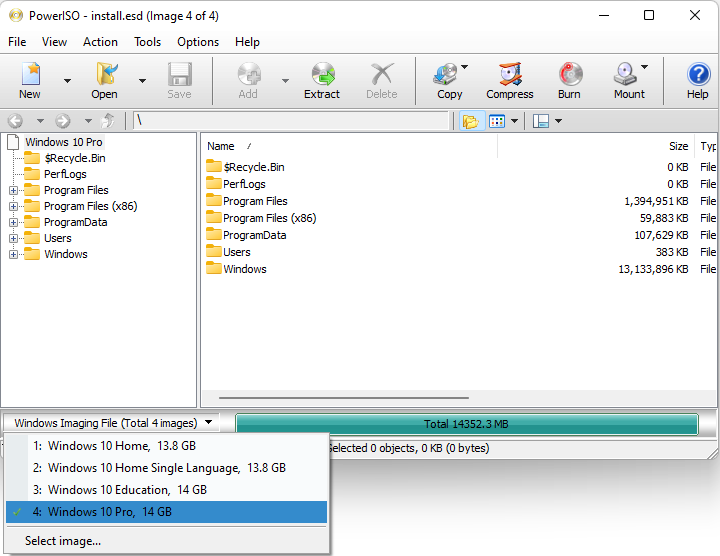Click the path address input field
The image size is (720, 556).
click(290, 121)
